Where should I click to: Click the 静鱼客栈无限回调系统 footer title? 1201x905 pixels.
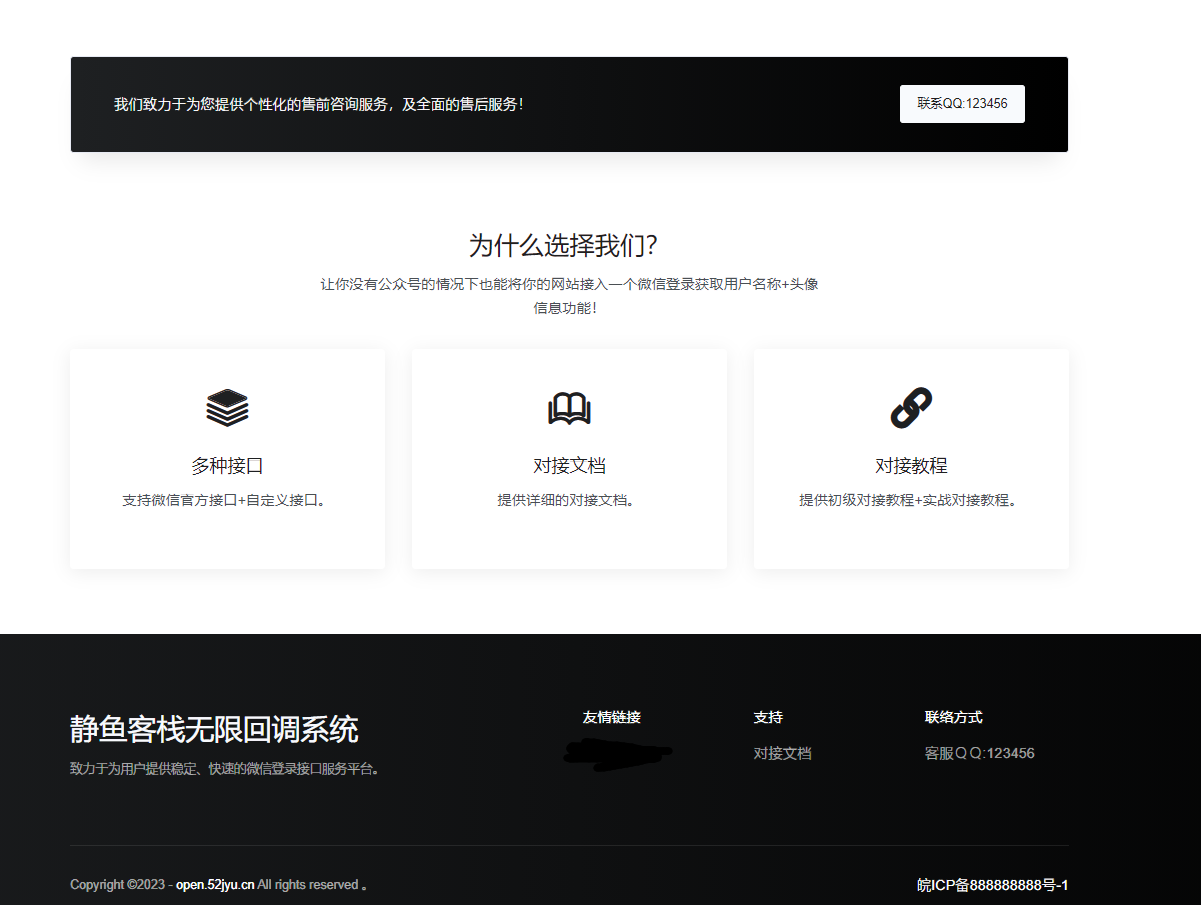(214, 730)
